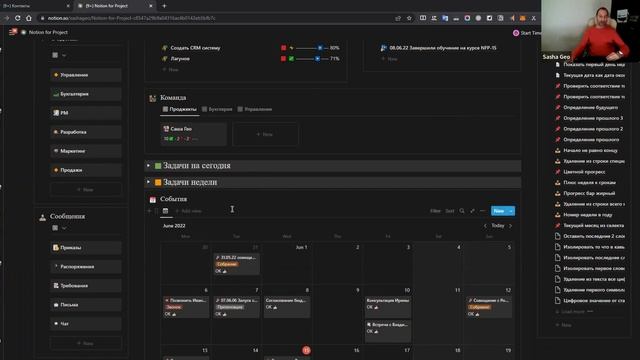Click the Start Timer button in top bar
Screen dimensions: 640x360
tap(527, 33)
